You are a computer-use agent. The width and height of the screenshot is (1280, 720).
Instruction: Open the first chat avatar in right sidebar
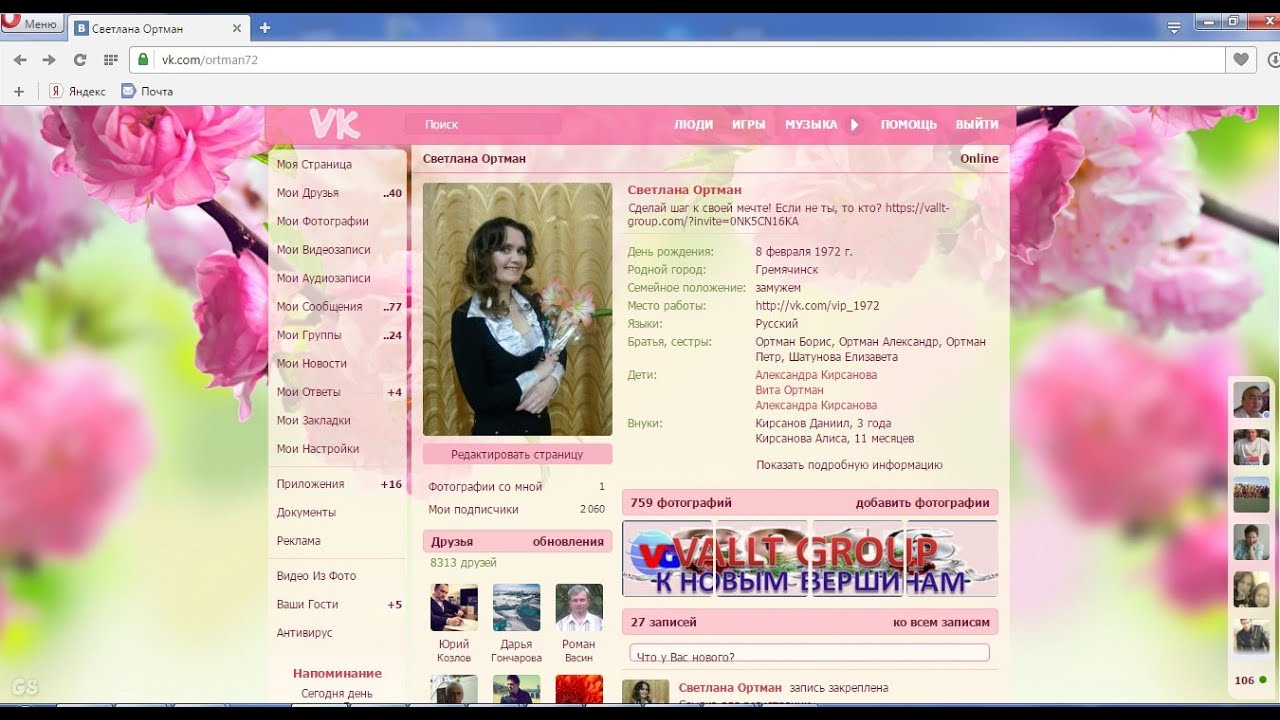pyautogui.click(x=1251, y=400)
